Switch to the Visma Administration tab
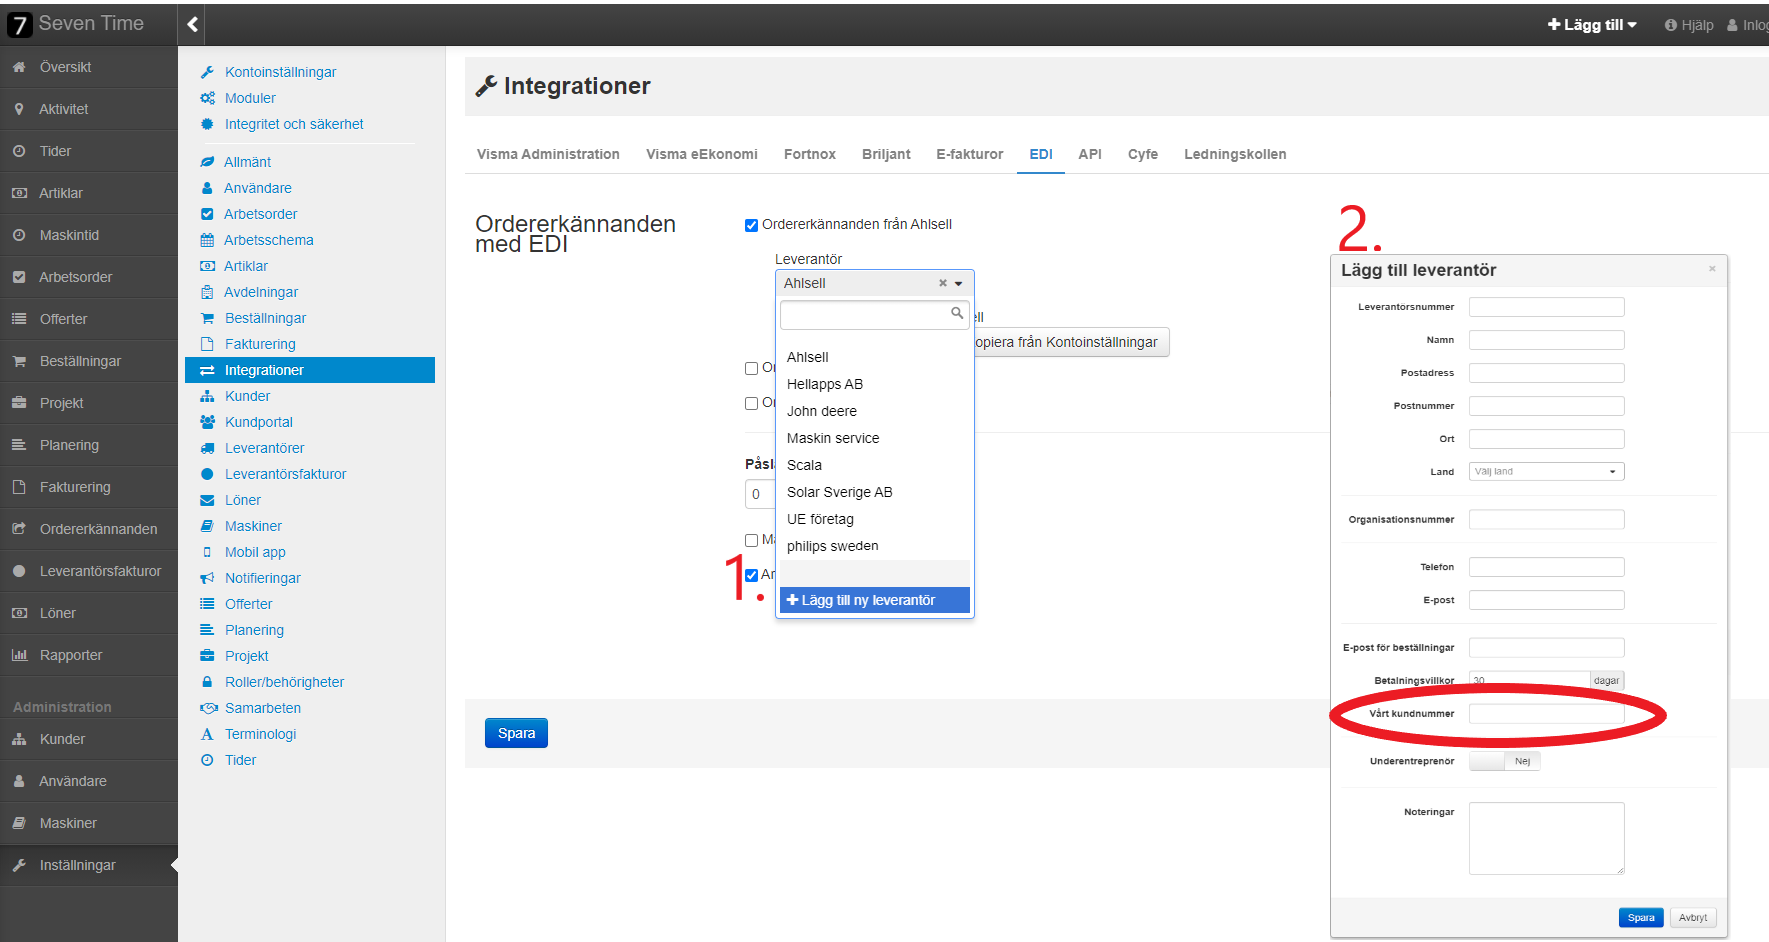 pyautogui.click(x=548, y=154)
